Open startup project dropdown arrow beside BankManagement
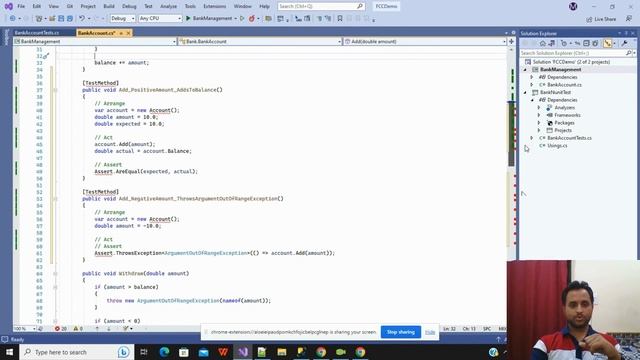This screenshot has height=360, width=640. coord(236,18)
